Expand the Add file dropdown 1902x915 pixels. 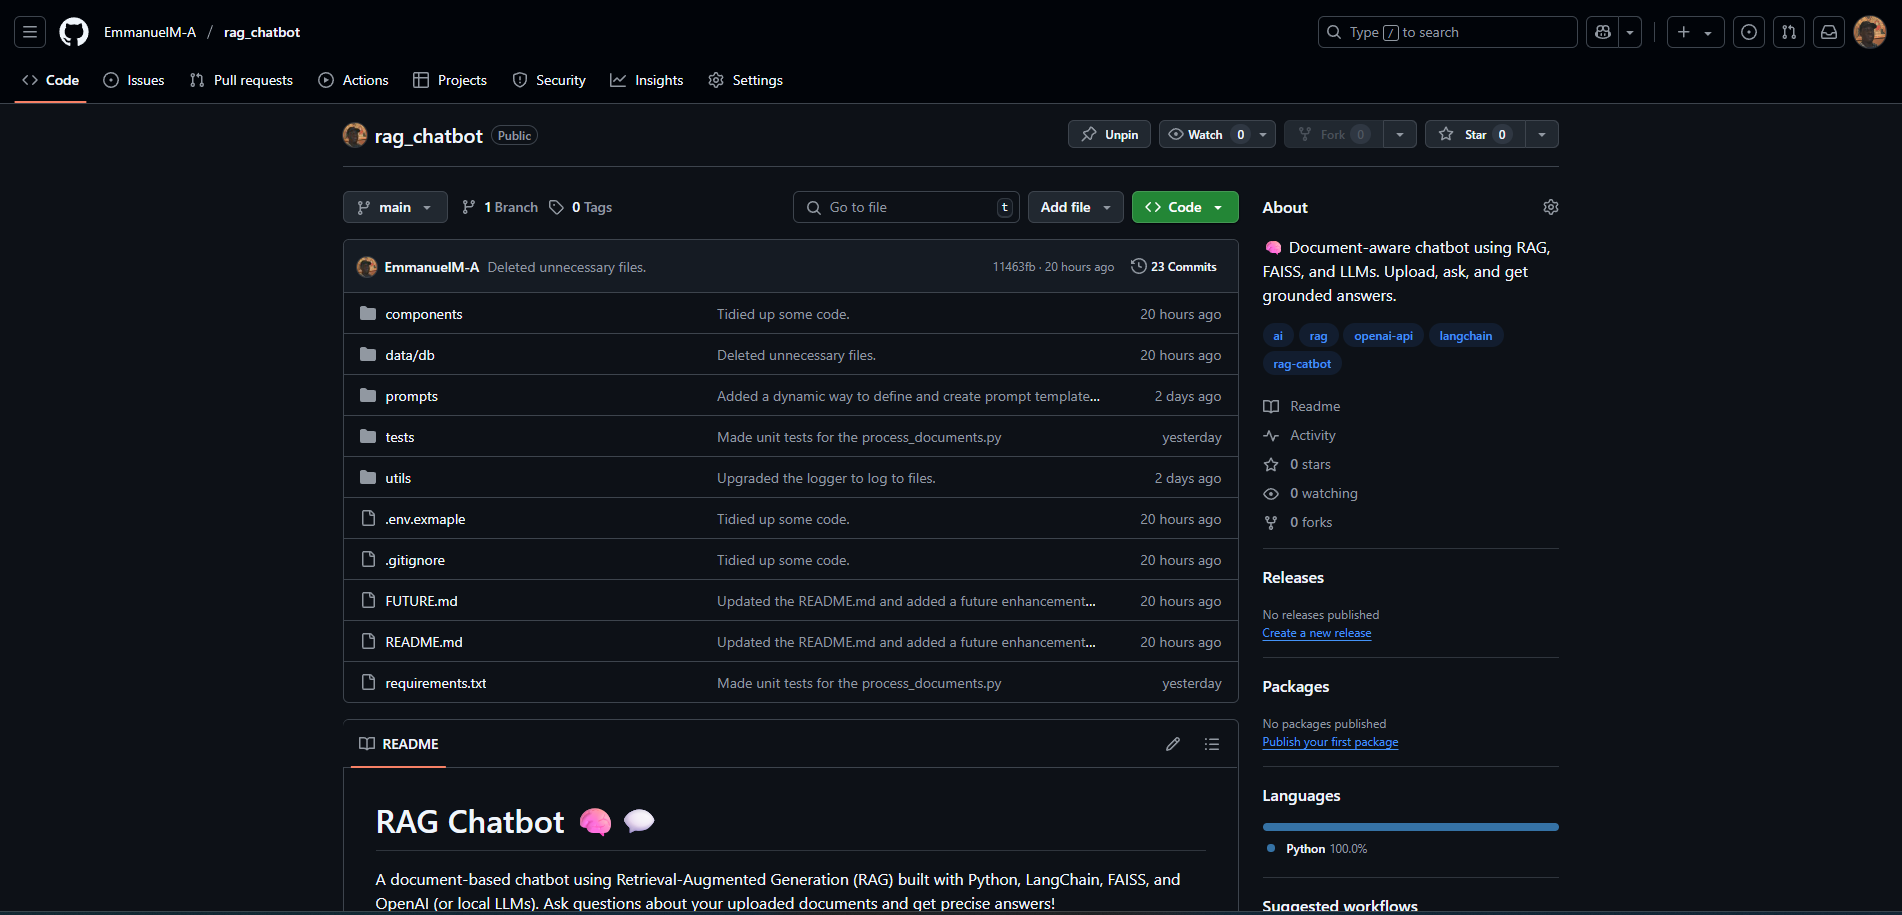click(x=1076, y=207)
